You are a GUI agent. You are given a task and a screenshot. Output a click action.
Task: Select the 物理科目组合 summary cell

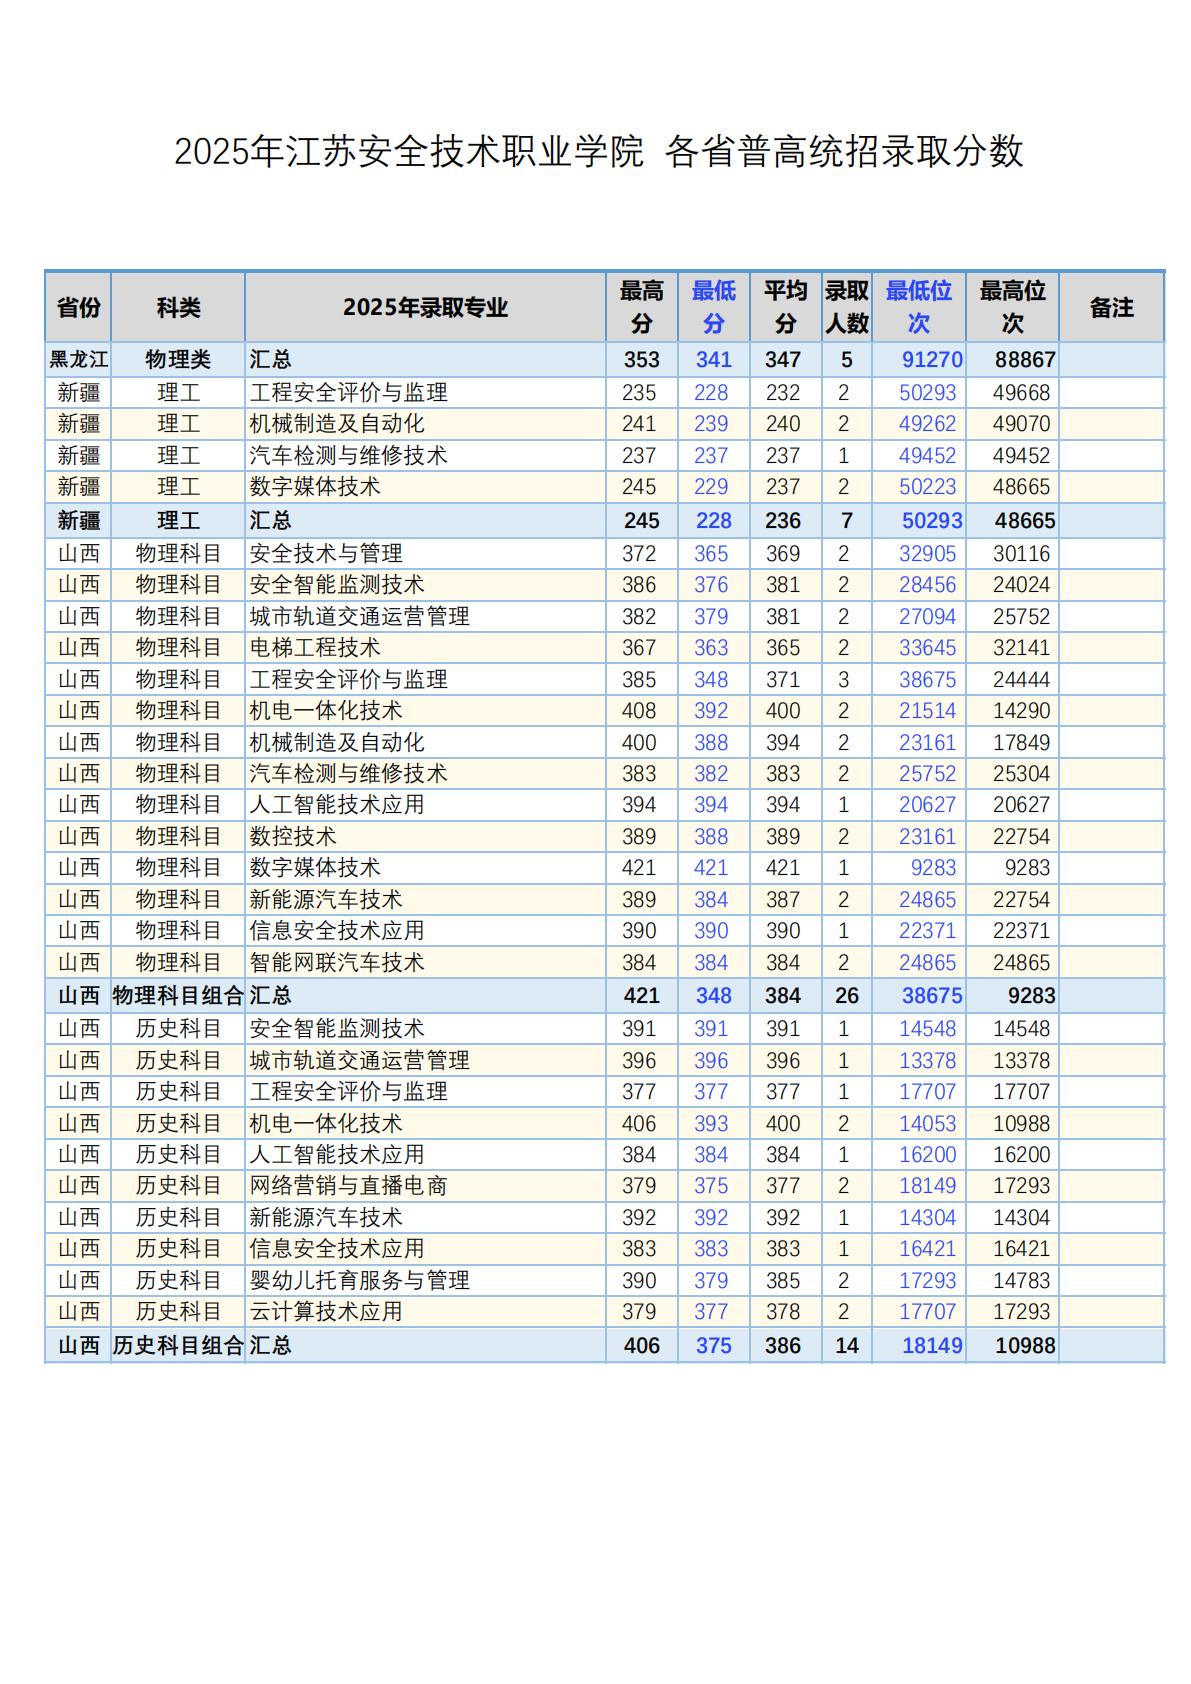tap(178, 996)
